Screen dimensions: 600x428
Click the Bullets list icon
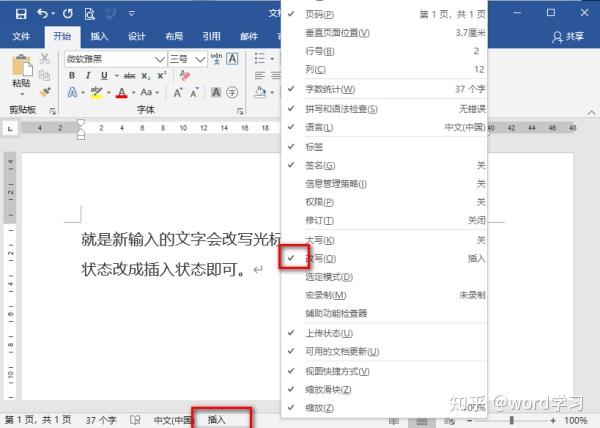(260, 59)
